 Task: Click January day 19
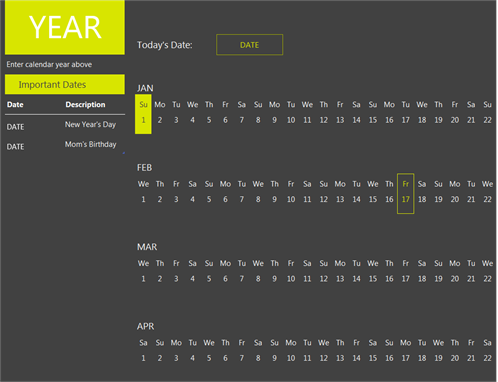[x=439, y=120]
